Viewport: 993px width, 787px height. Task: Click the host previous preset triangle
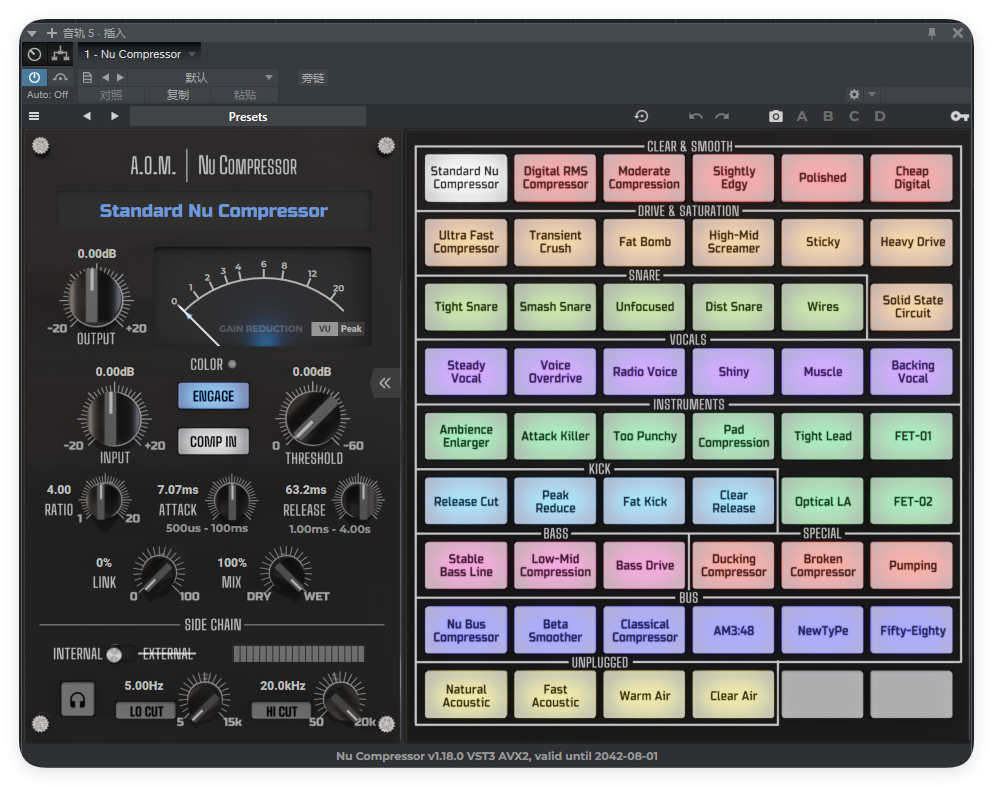pos(105,77)
